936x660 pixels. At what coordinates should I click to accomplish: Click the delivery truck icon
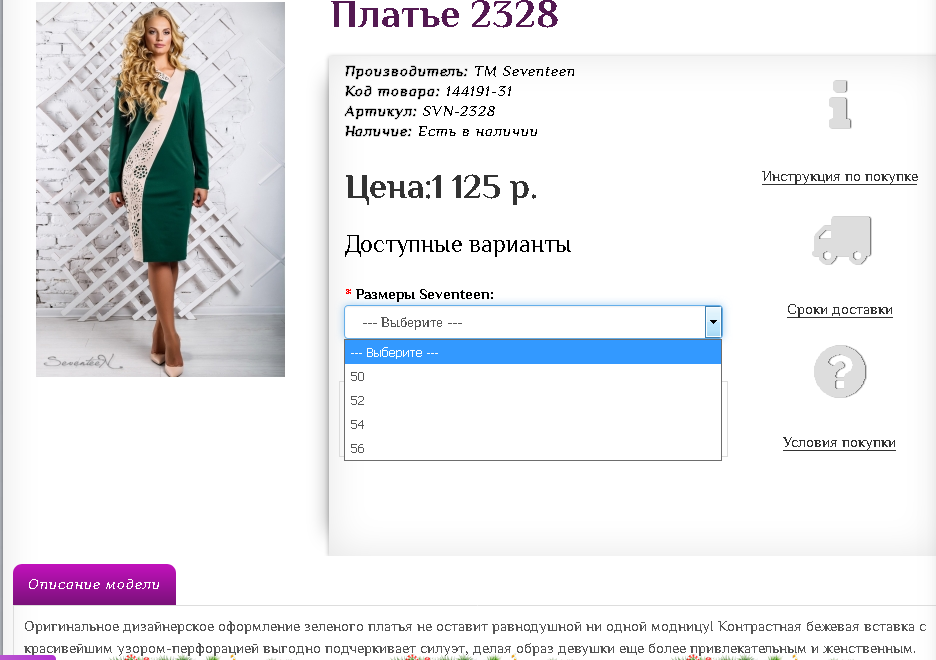click(x=841, y=240)
